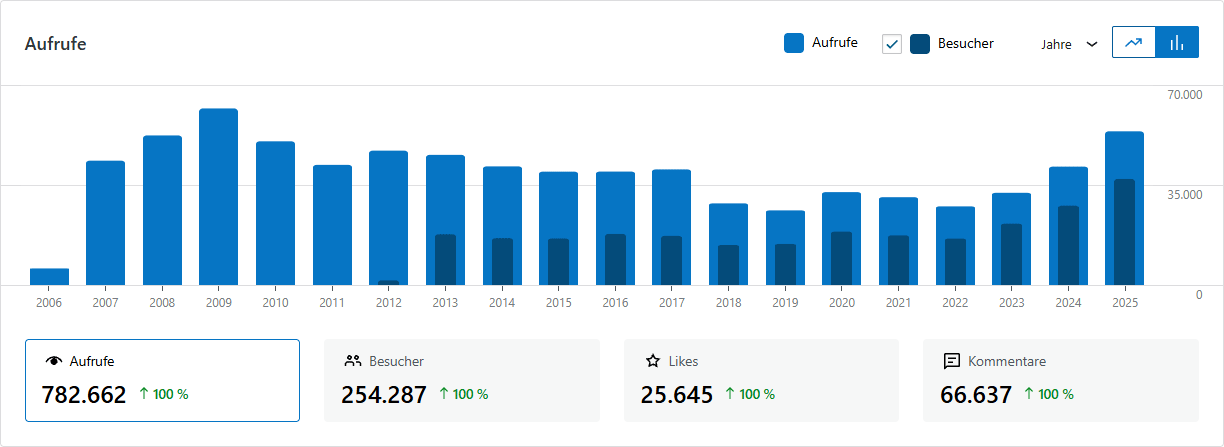Screen dimensions: 1224x447
Task: Click the 2020 Besucher dark bar
Action: [842, 258]
